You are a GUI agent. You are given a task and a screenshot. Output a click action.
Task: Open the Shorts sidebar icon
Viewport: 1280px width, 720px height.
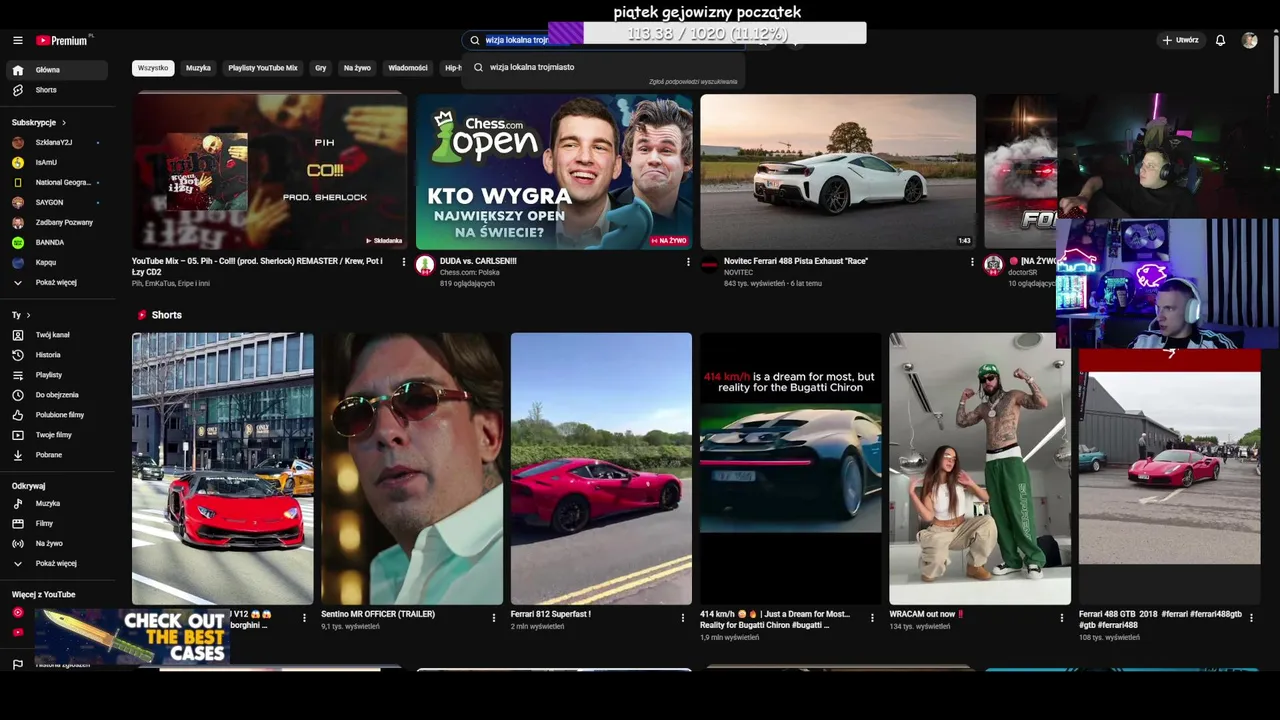tap(18, 90)
